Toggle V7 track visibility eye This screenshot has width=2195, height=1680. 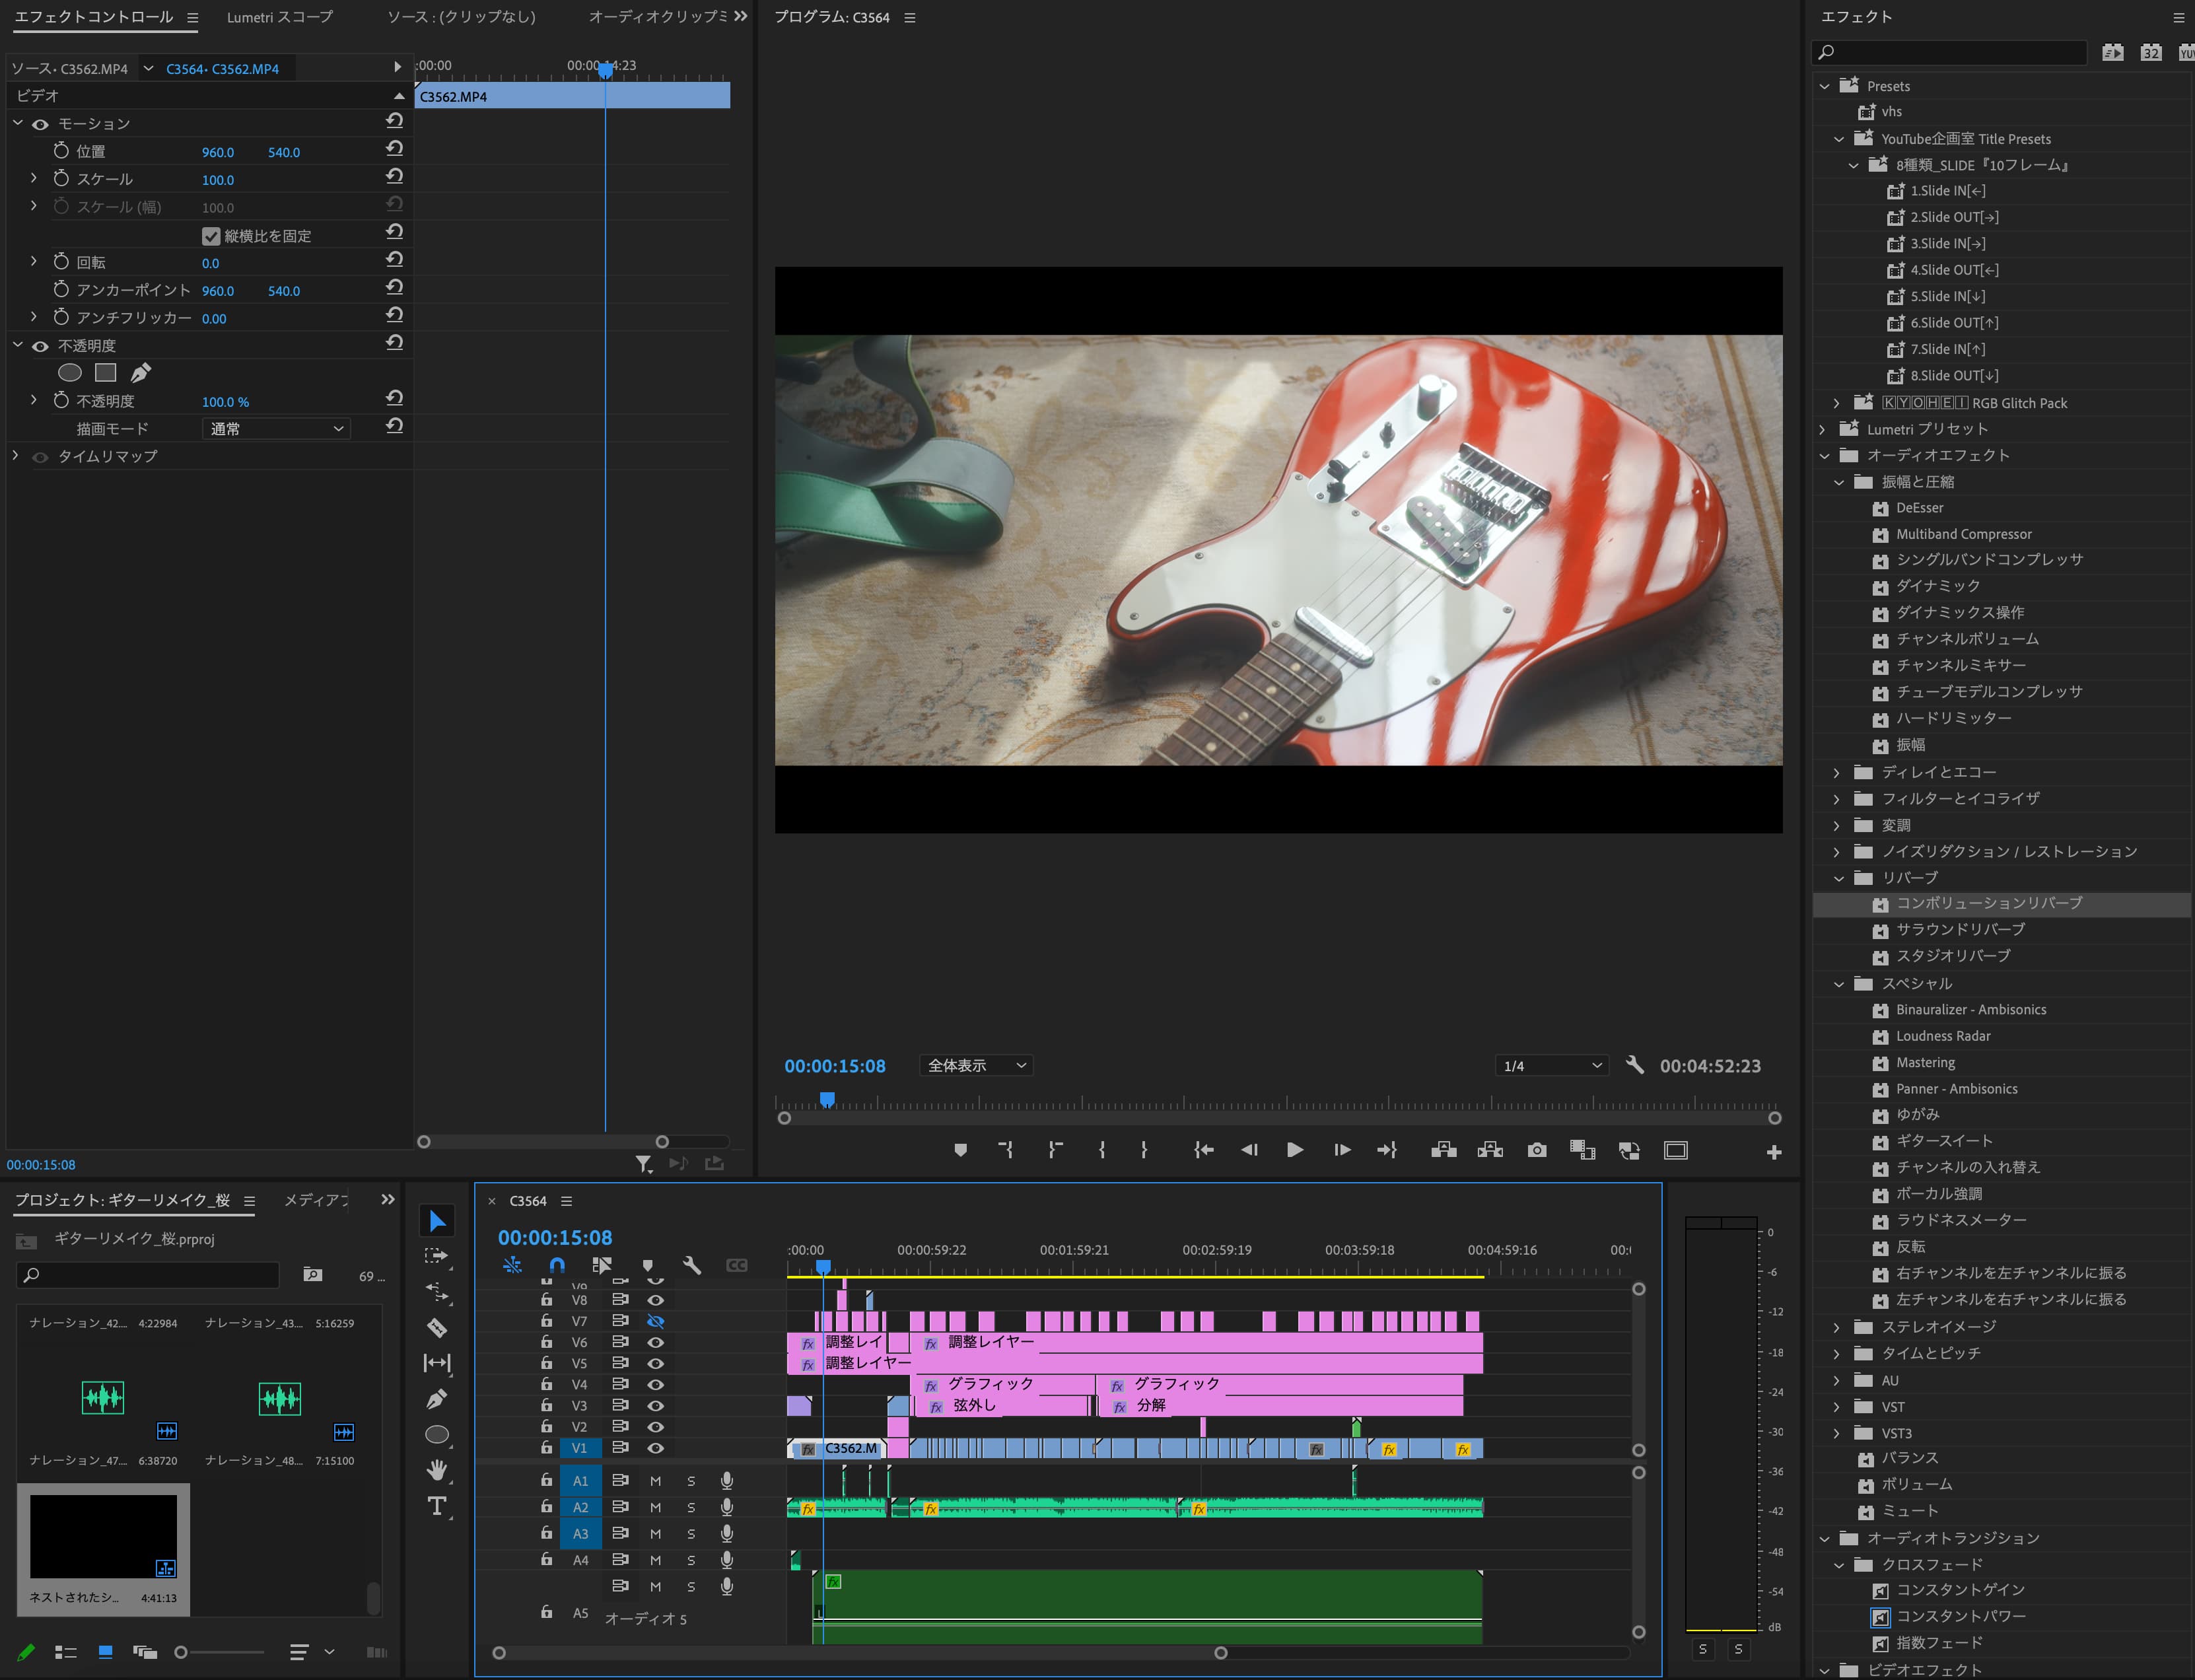pyautogui.click(x=655, y=1321)
